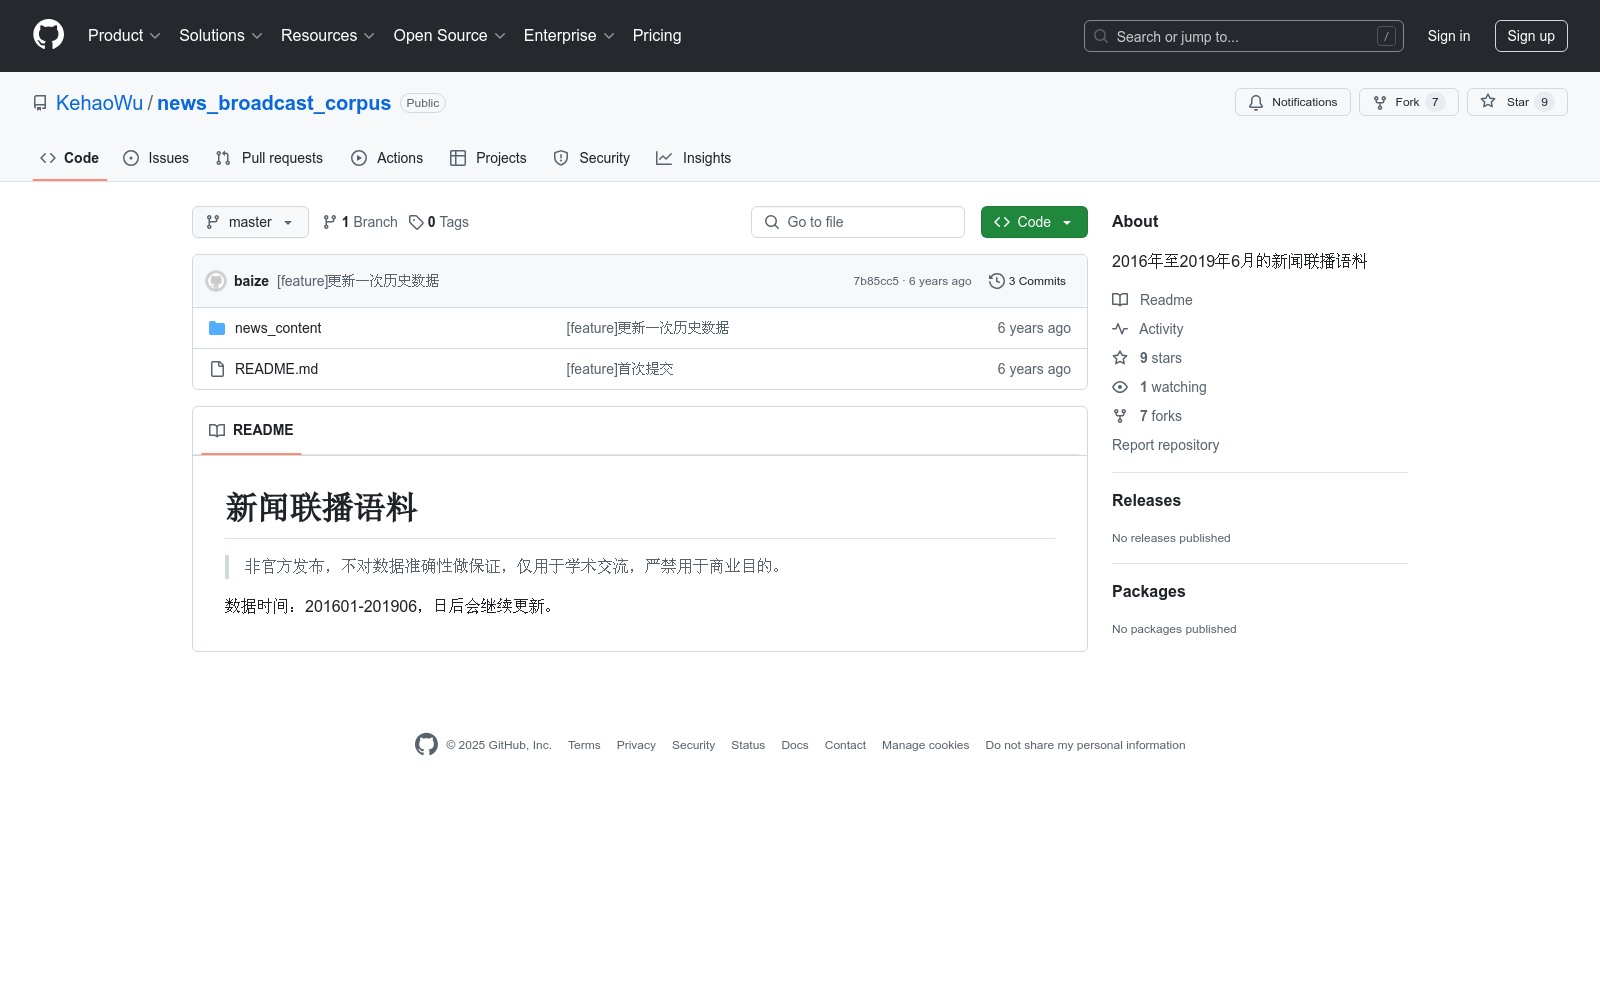Screen dimensions: 1600x1000
Task: Click the 新闻联播语料 README heading
Action: coord(321,508)
